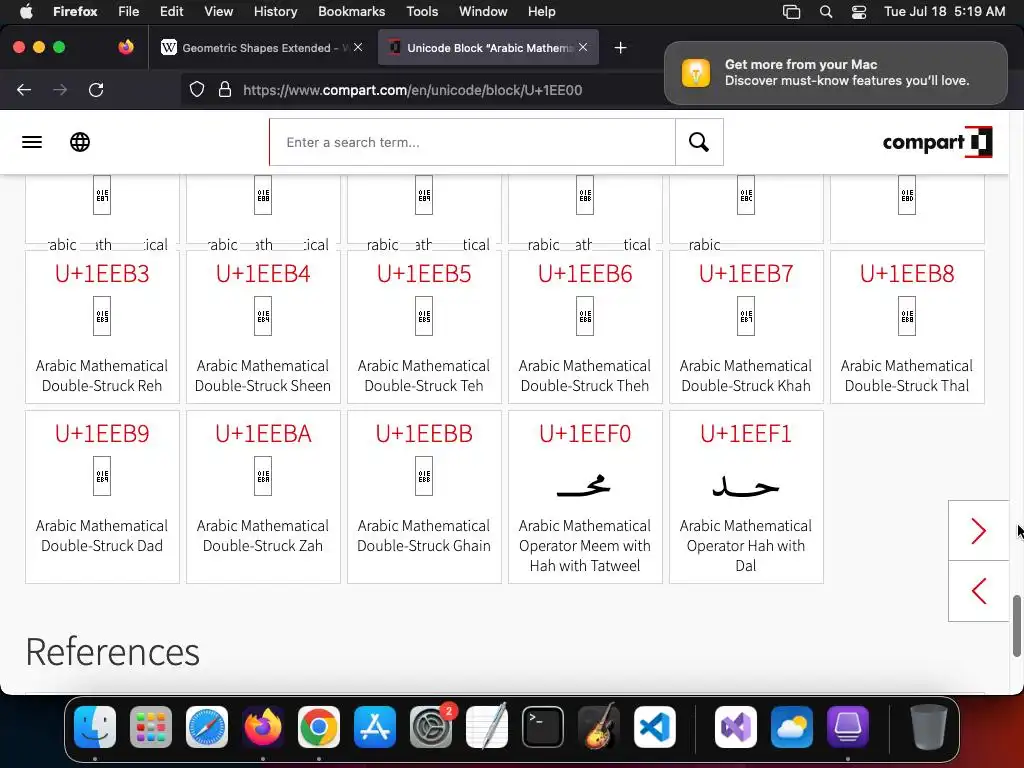Click the search term input field

pyautogui.click(x=473, y=142)
